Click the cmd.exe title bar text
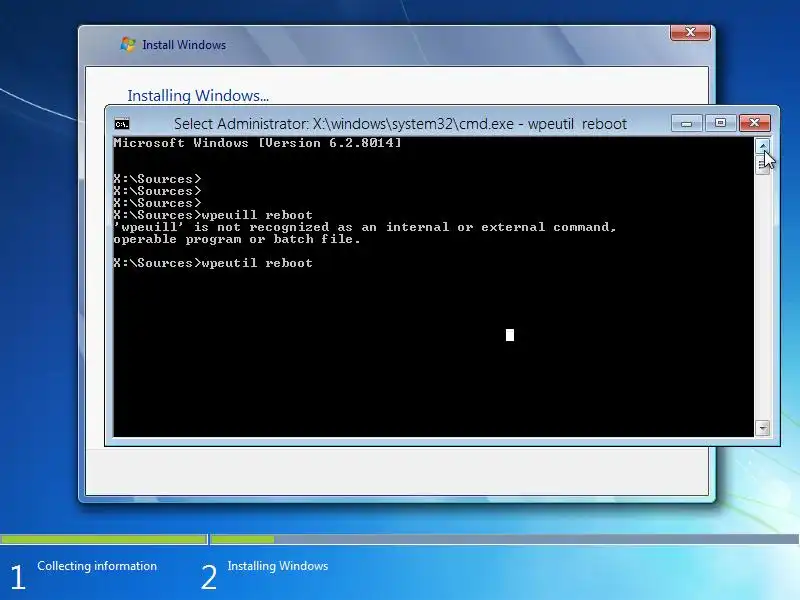 400,124
